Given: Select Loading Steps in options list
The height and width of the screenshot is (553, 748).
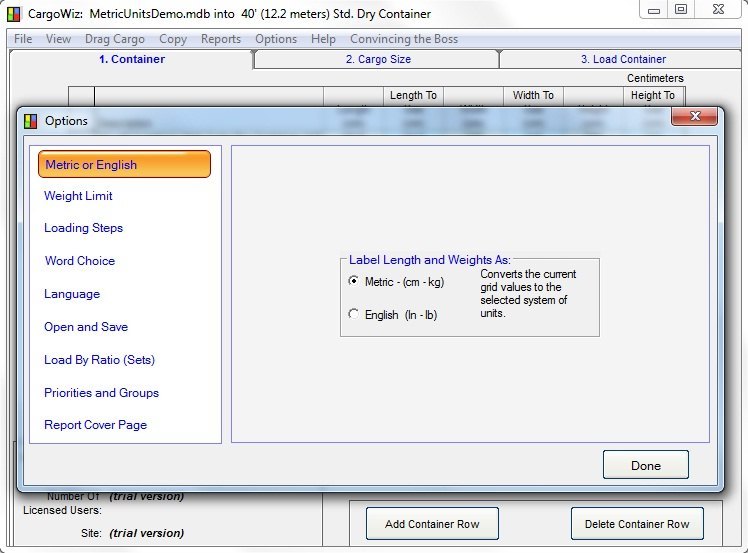Looking at the screenshot, I should 83,228.
